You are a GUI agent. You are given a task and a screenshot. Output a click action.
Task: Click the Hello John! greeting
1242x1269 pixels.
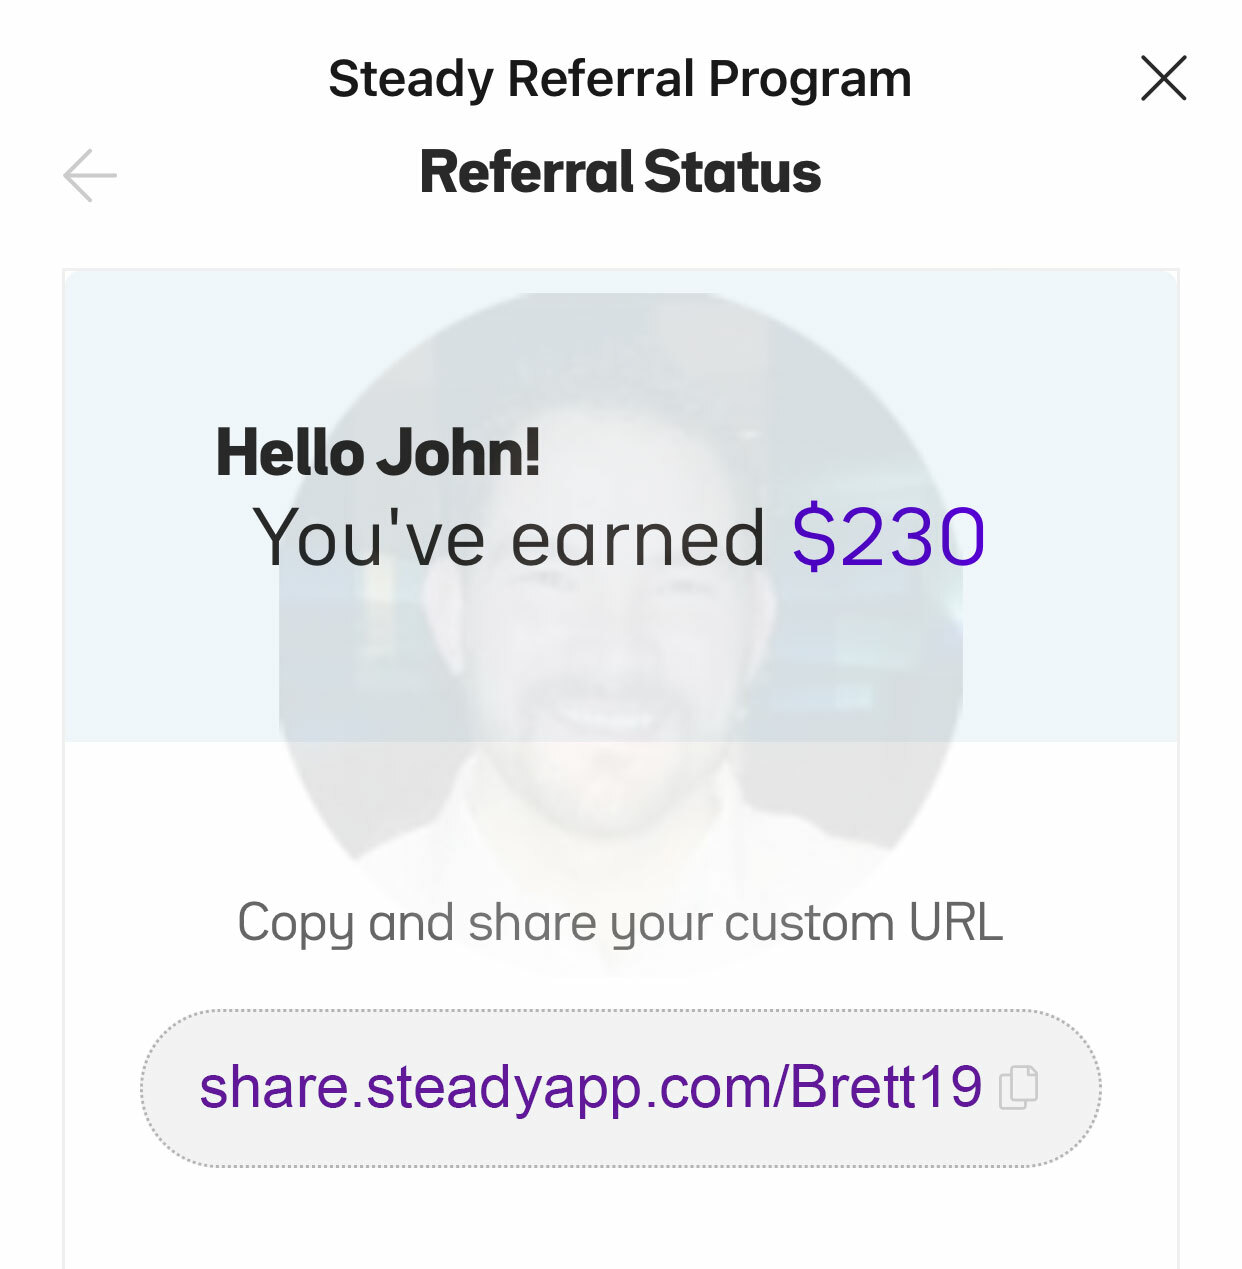[x=378, y=452]
